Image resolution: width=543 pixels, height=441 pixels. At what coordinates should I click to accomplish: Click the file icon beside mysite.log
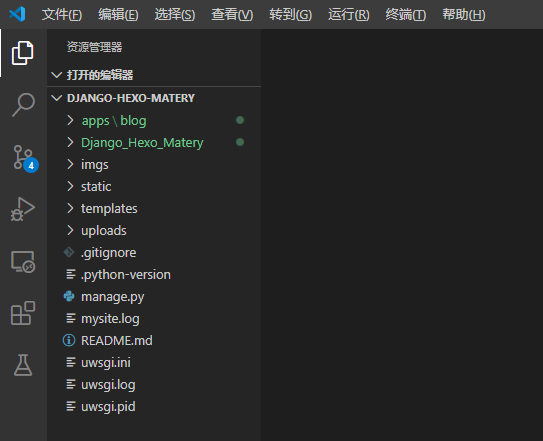pyautogui.click(x=71, y=318)
